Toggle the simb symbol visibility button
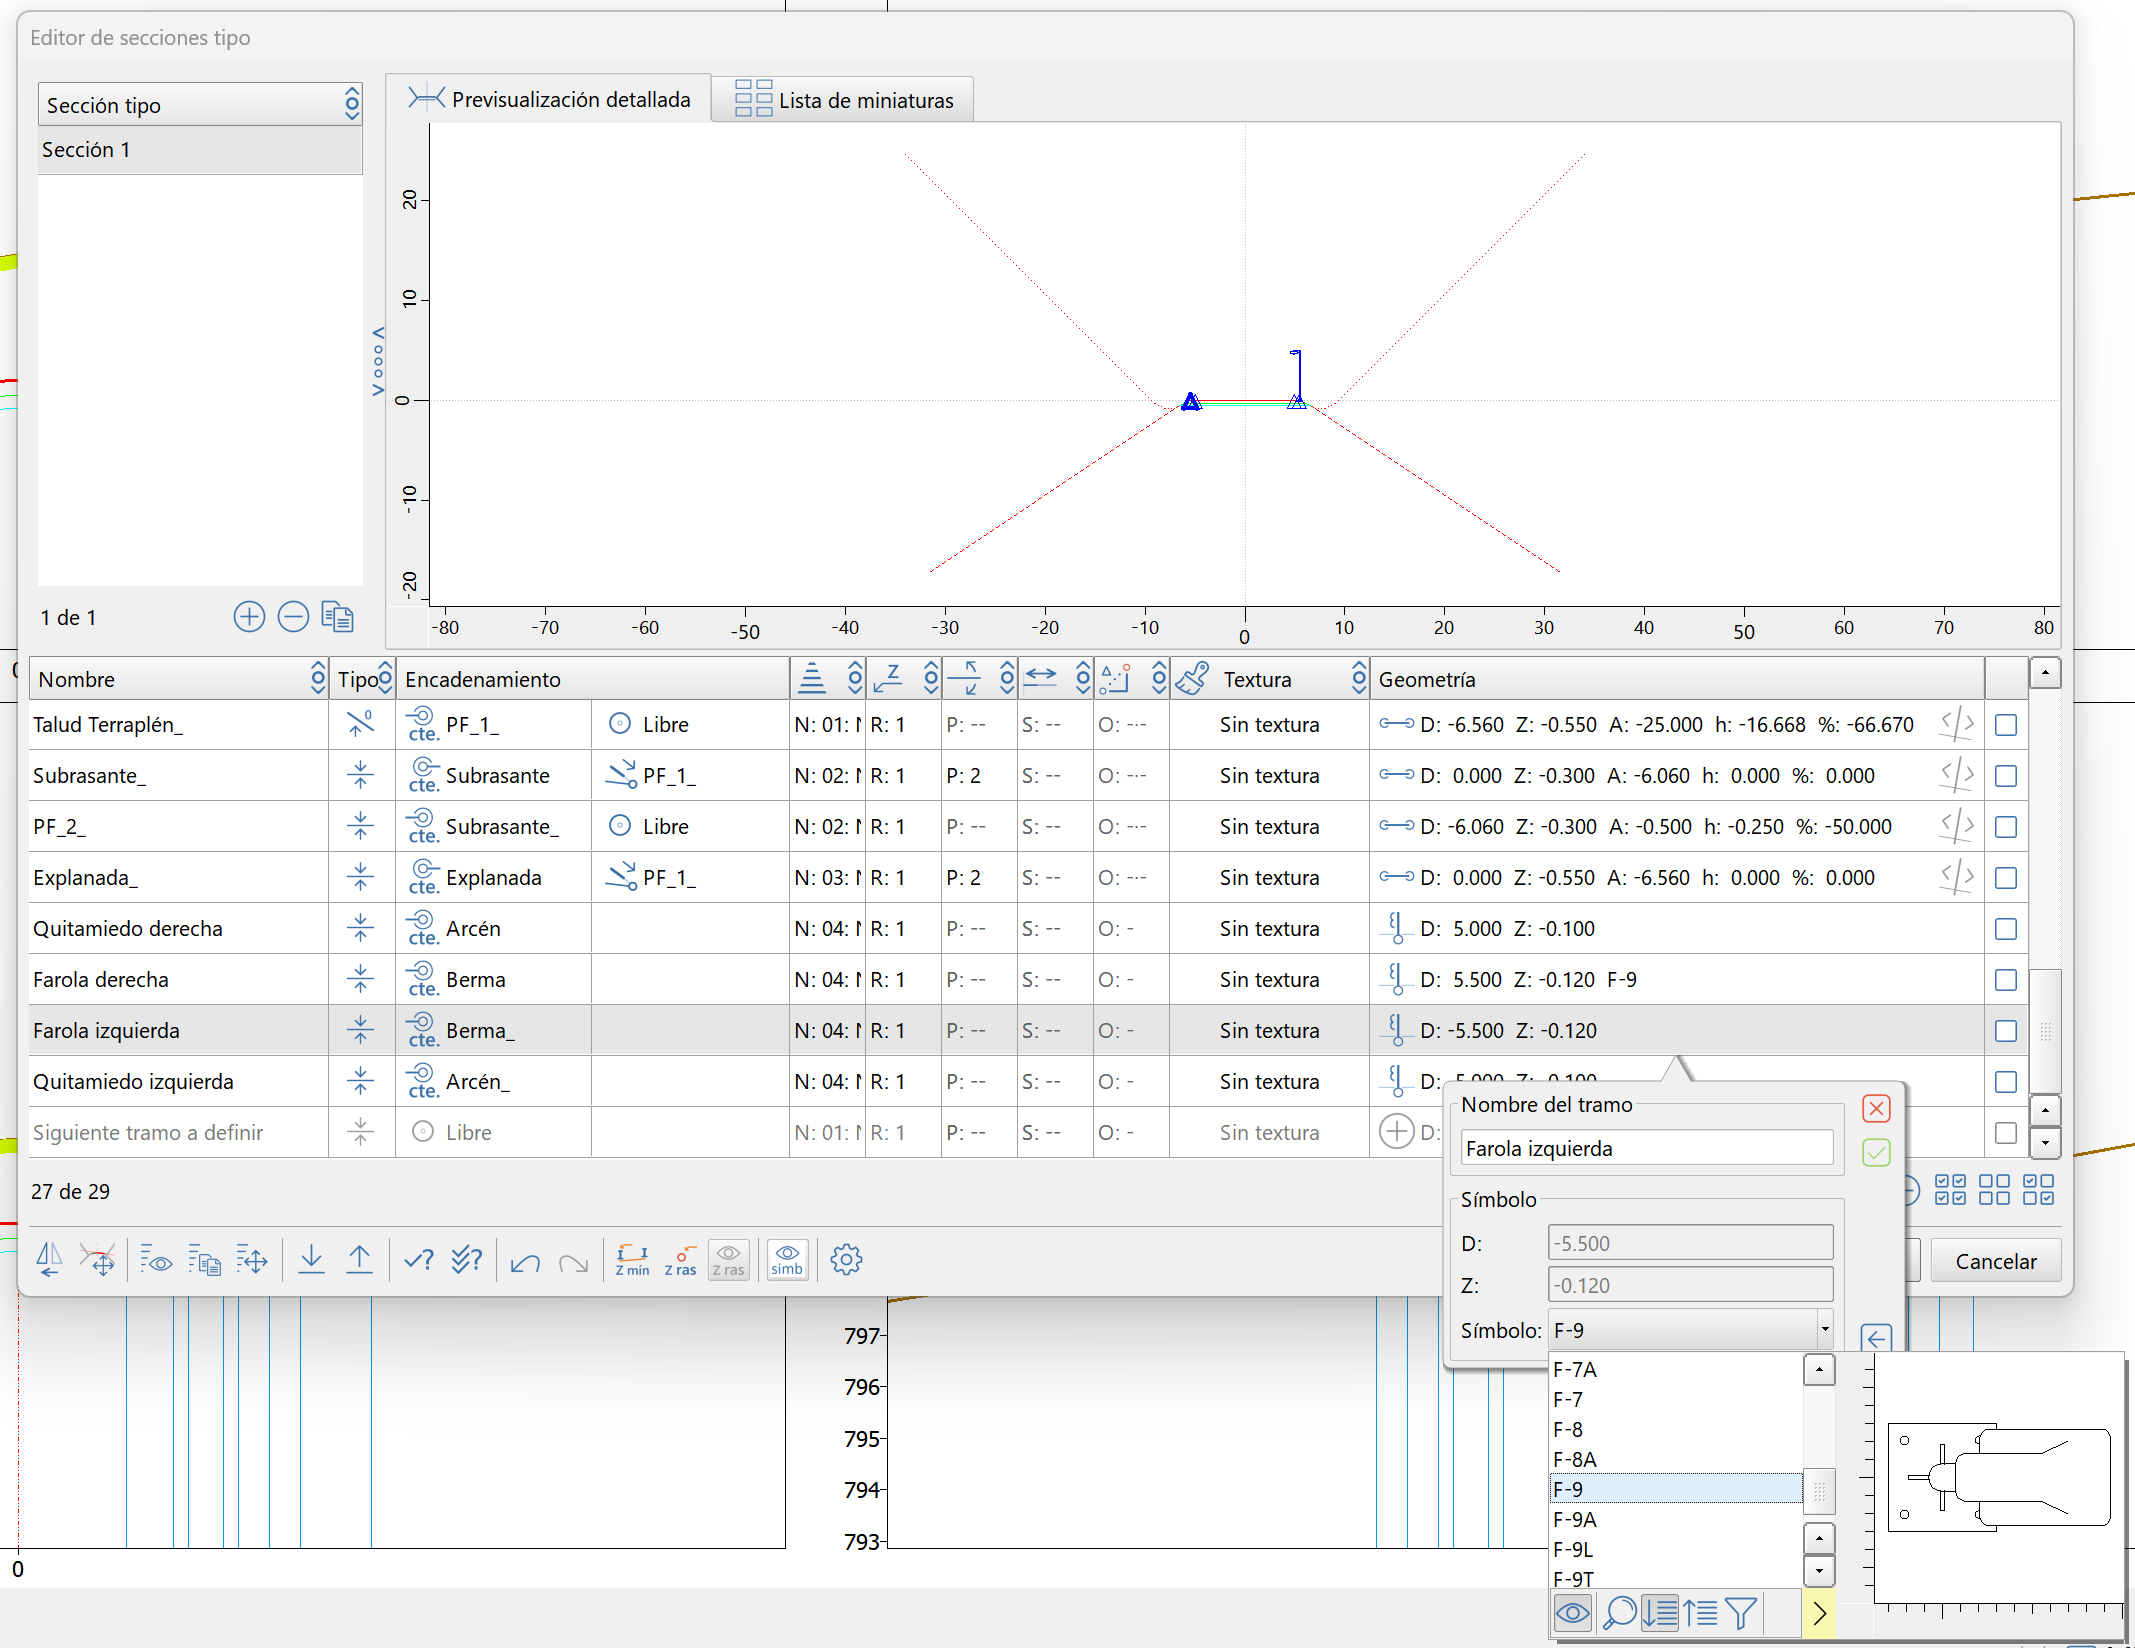The height and width of the screenshot is (1648, 2135). coord(787,1260)
